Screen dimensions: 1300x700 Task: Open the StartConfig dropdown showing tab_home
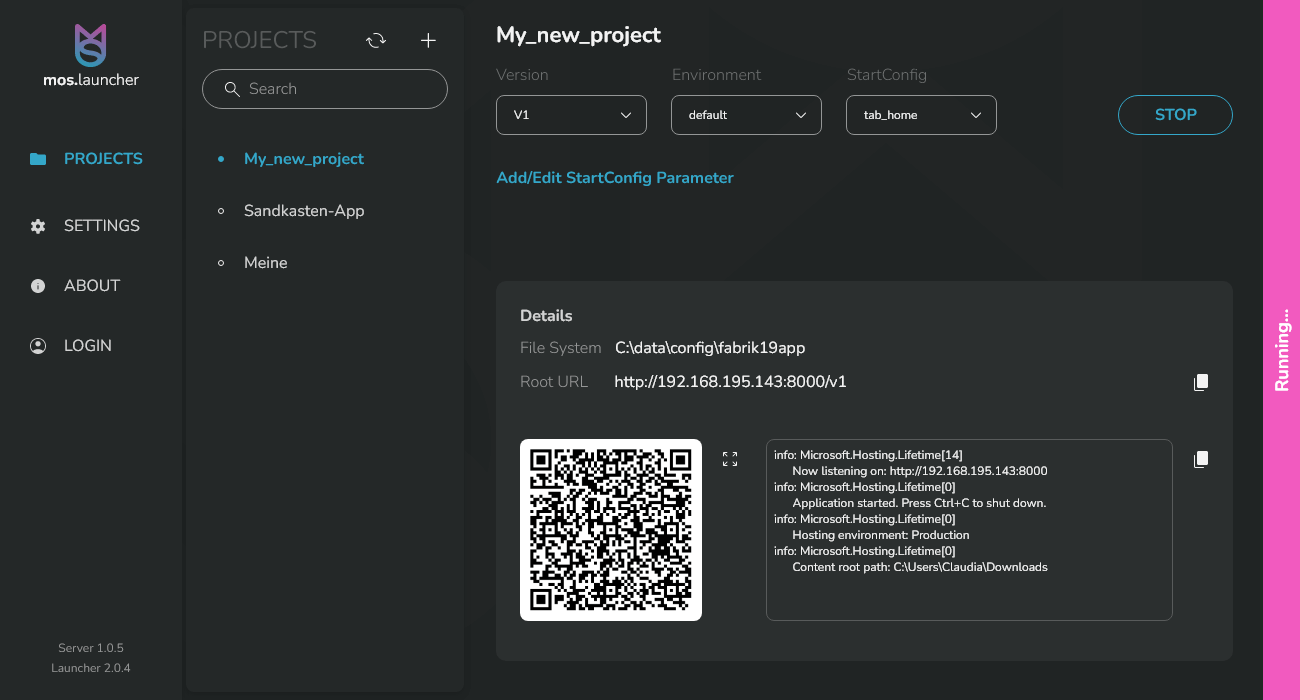(920, 115)
